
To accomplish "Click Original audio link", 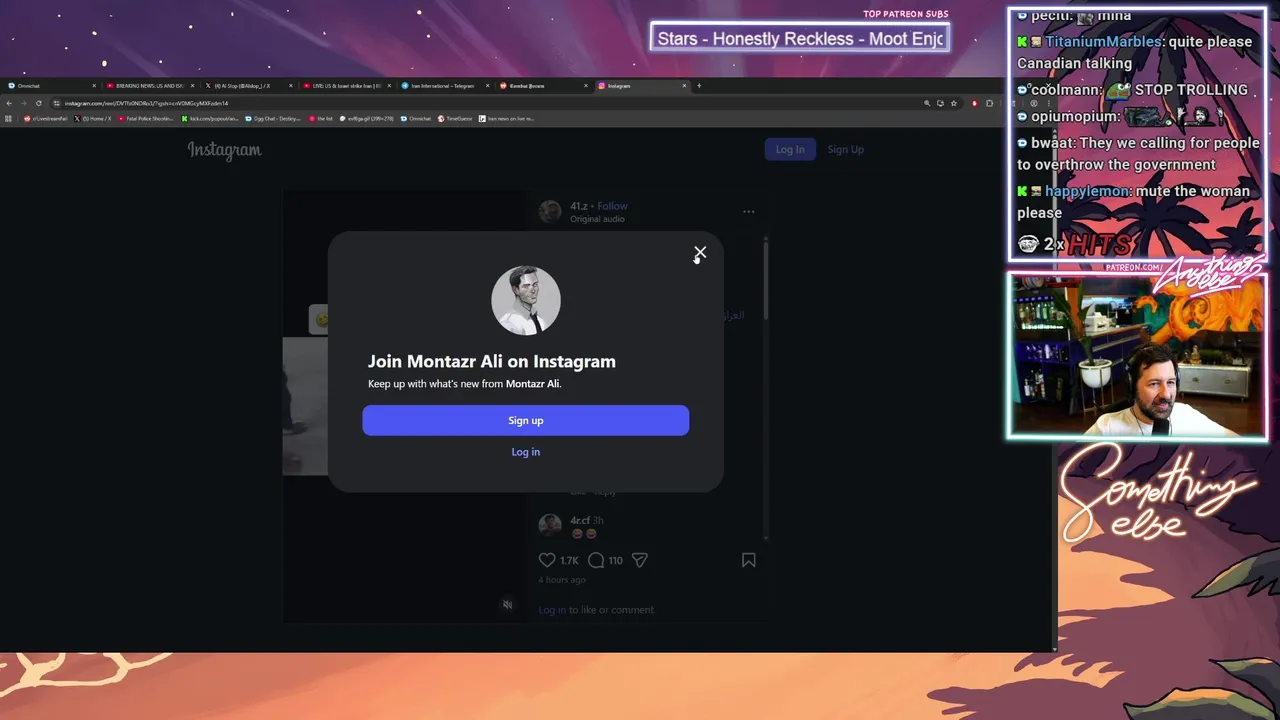I will pyautogui.click(x=597, y=219).
